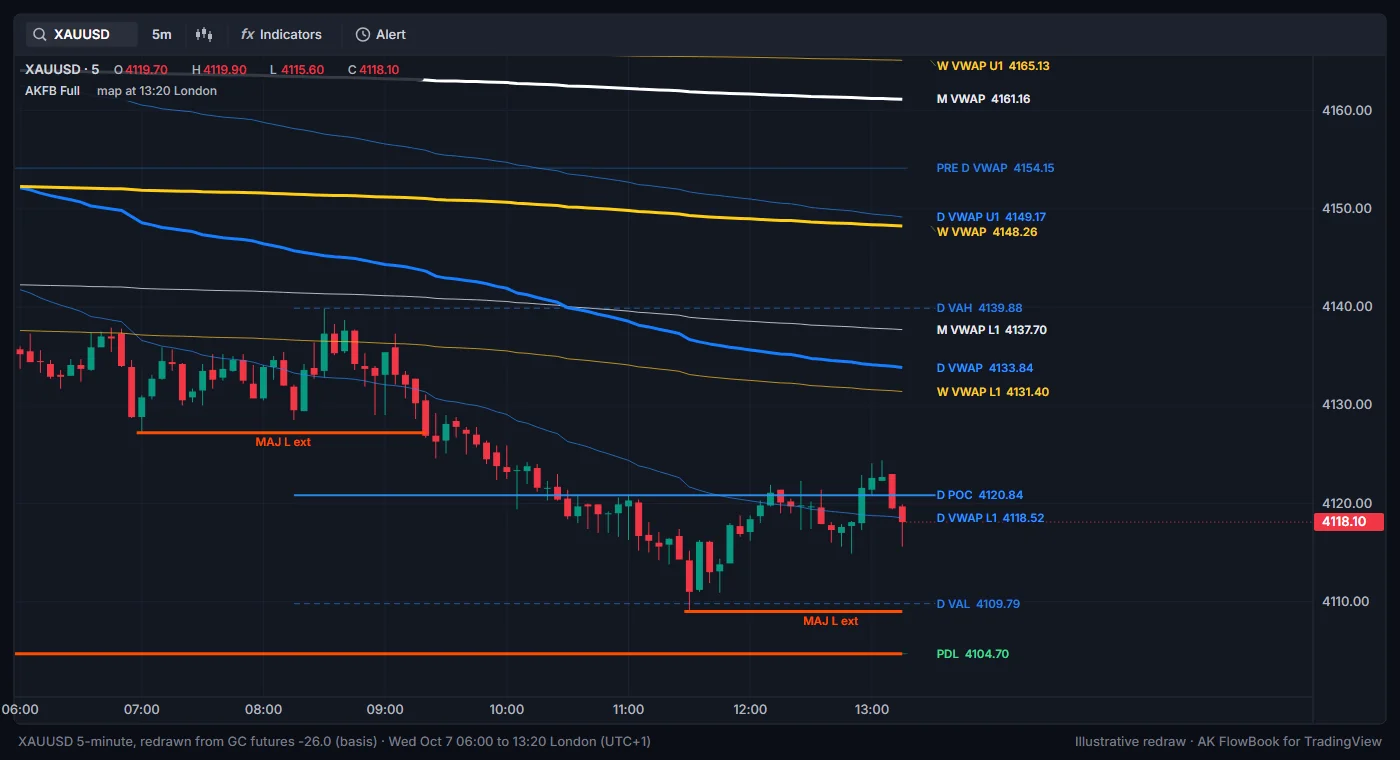Select the W VWAP L1 4131.40 label
This screenshot has width=1400, height=760.
coord(993,392)
